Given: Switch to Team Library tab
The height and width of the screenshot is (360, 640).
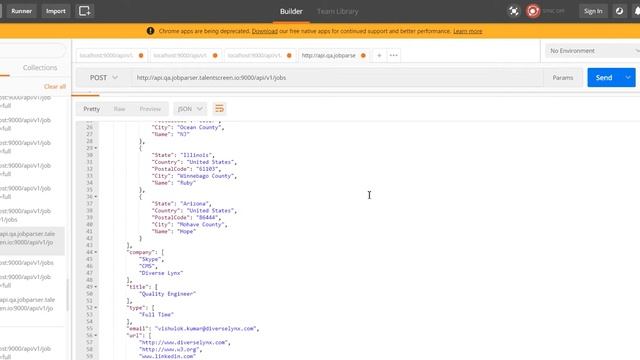Looking at the screenshot, I should (338, 11).
